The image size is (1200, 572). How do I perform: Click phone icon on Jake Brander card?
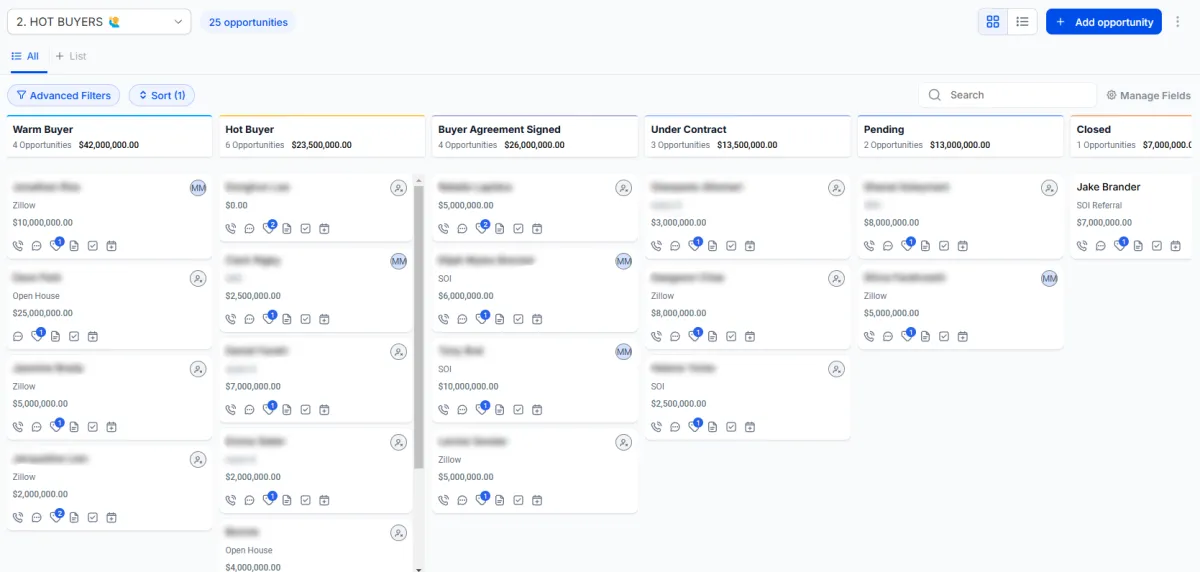pos(1082,245)
